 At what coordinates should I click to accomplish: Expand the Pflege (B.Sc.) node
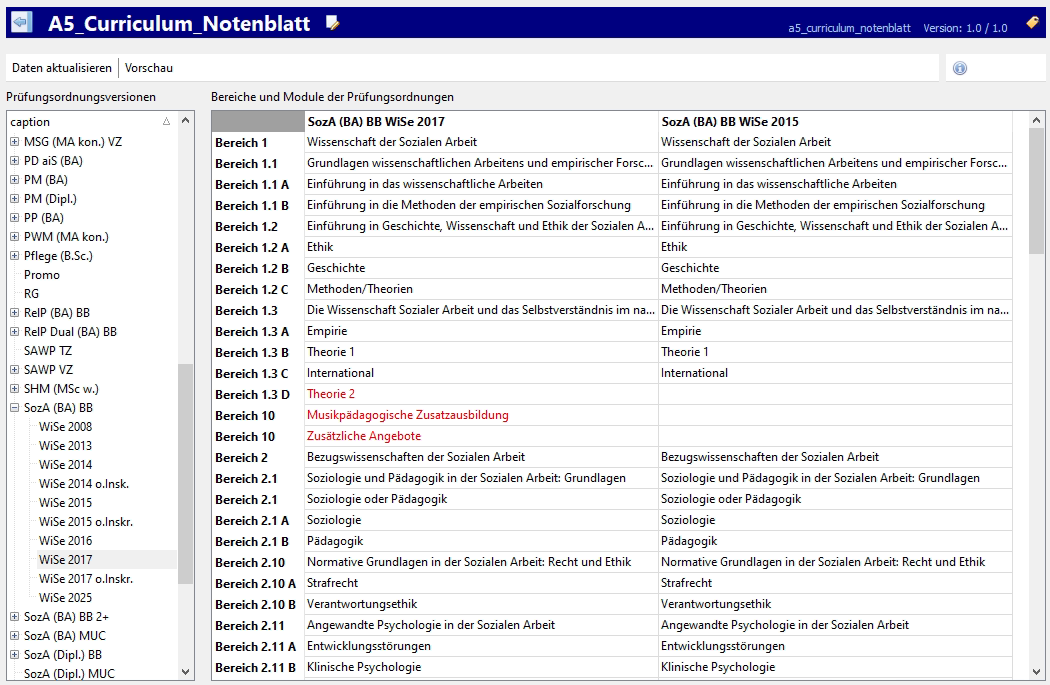(14, 256)
